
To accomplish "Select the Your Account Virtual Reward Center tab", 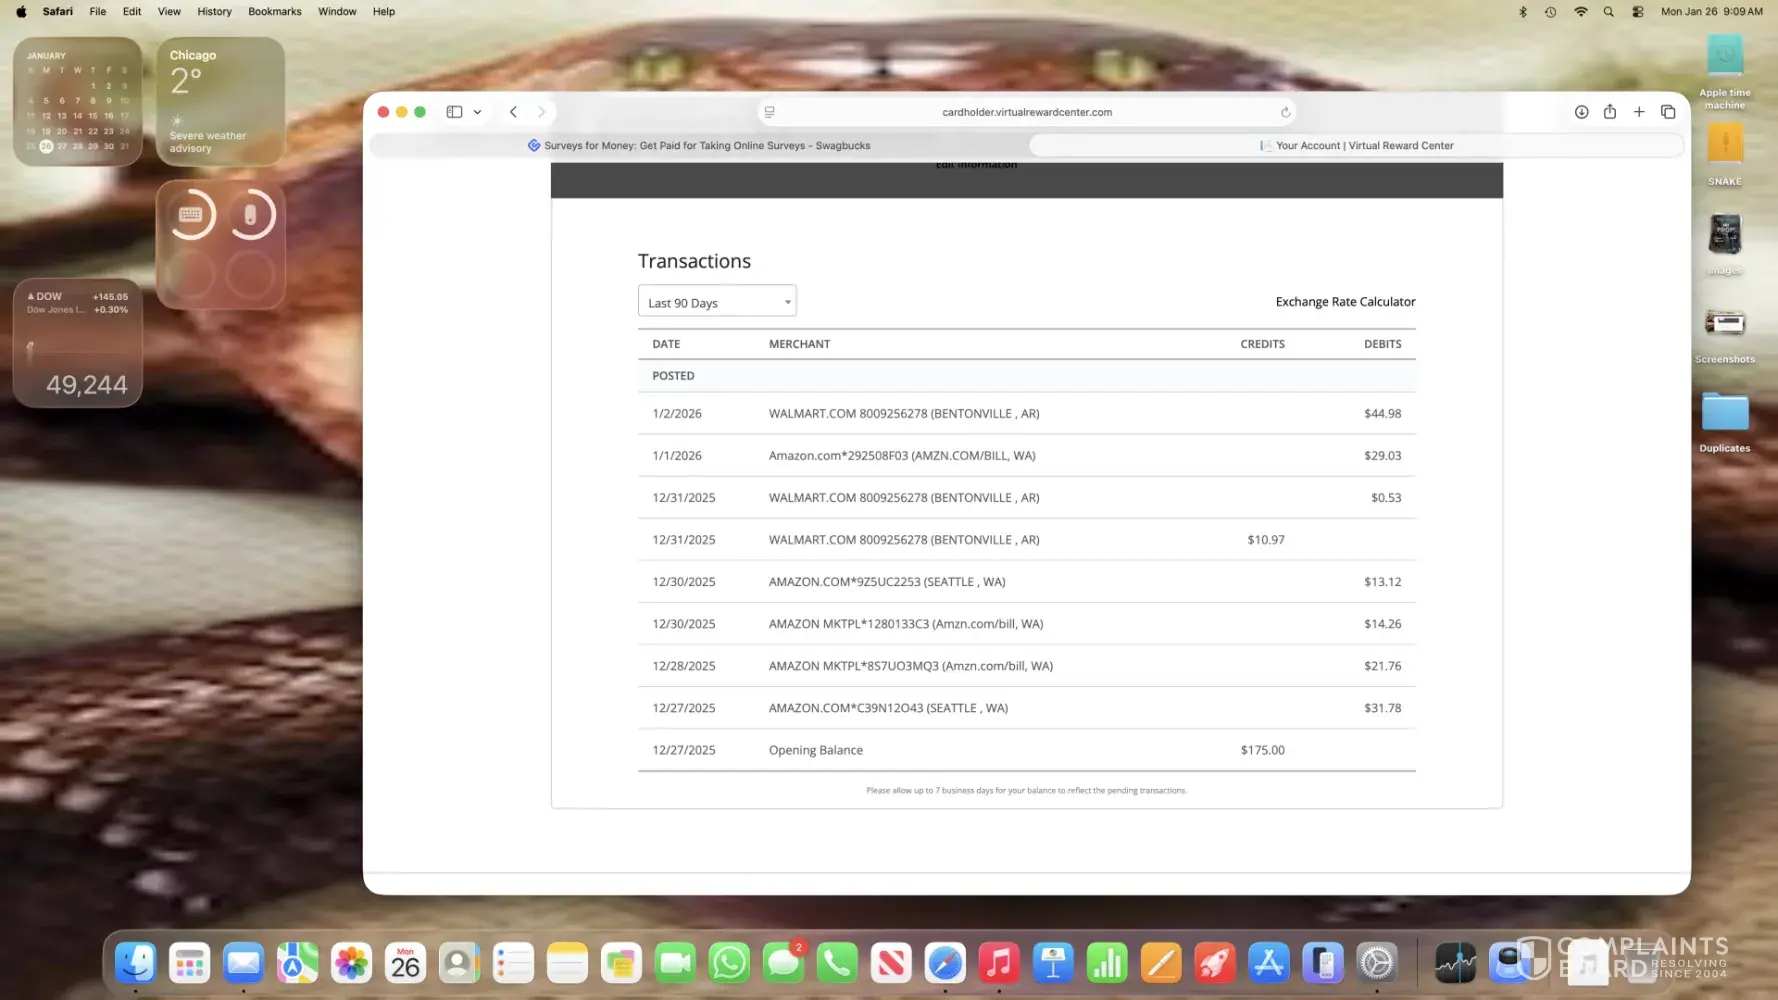I will tap(1356, 145).
